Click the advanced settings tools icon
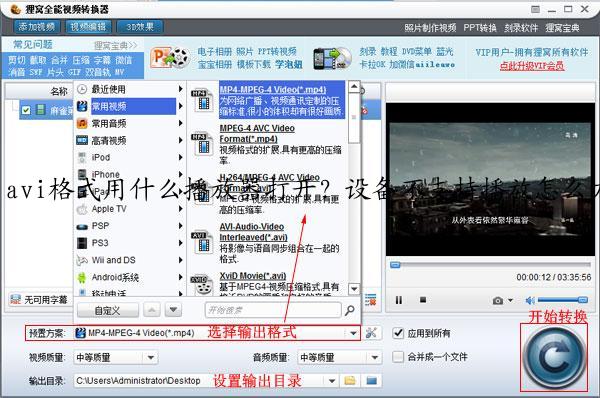 point(371,333)
